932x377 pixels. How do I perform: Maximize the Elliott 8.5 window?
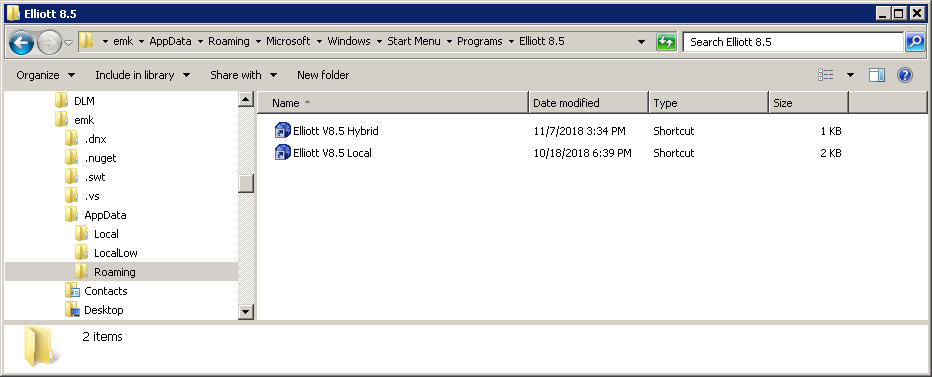pyautogui.click(x=899, y=13)
